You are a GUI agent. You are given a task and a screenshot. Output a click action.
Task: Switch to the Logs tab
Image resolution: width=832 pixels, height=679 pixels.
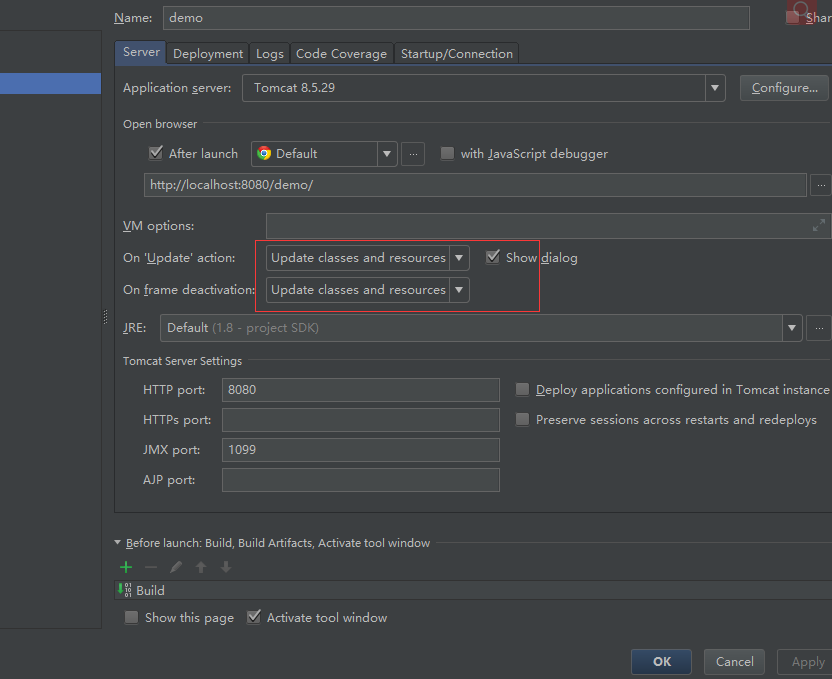click(x=270, y=54)
